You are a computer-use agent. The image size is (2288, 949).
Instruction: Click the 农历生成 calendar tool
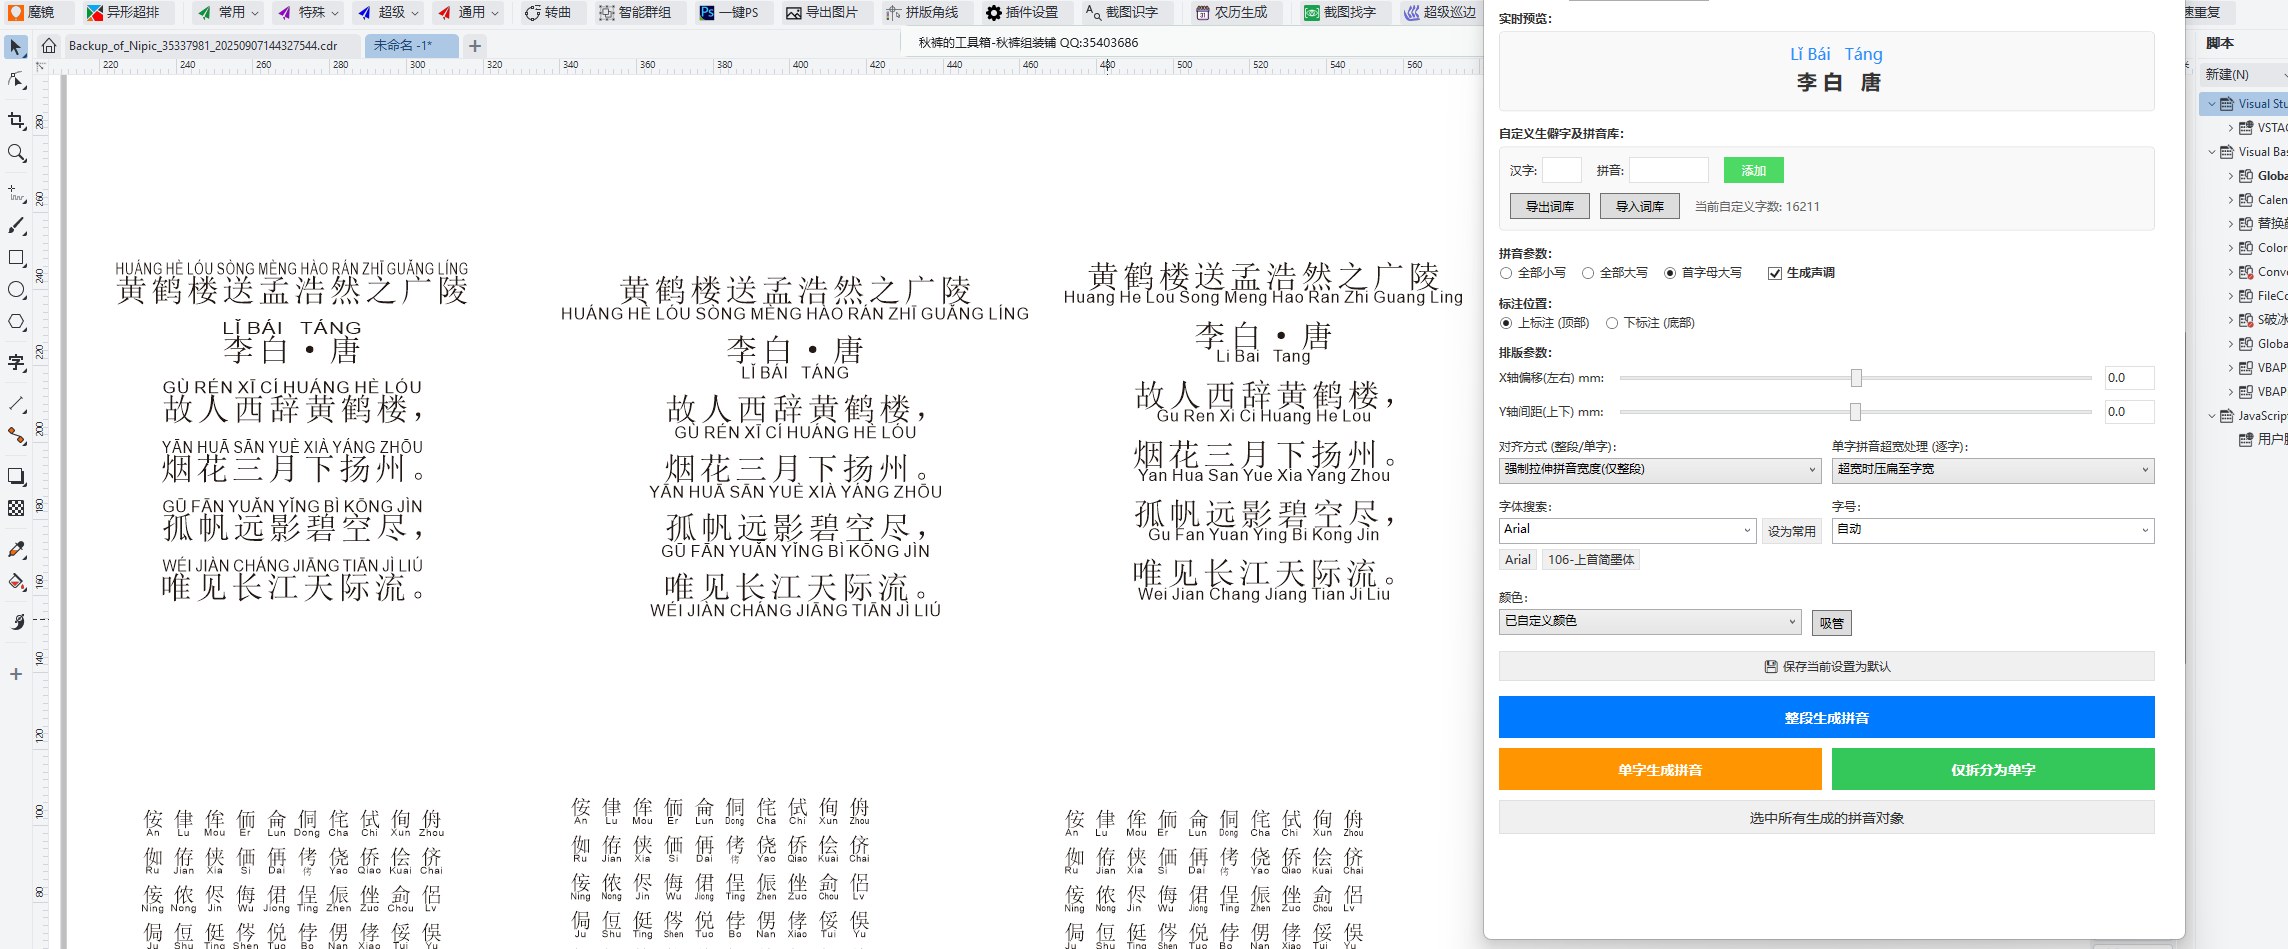(1231, 12)
